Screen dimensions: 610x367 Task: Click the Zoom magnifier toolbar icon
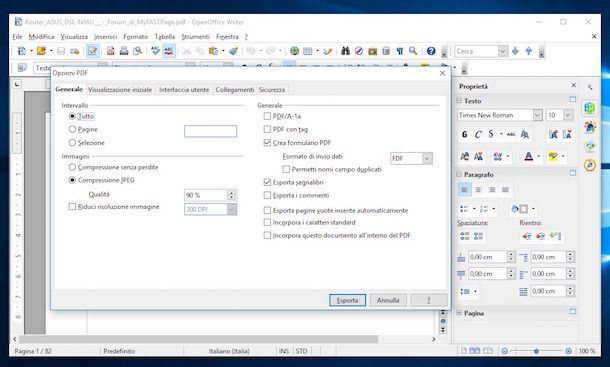pyautogui.click(x=413, y=51)
